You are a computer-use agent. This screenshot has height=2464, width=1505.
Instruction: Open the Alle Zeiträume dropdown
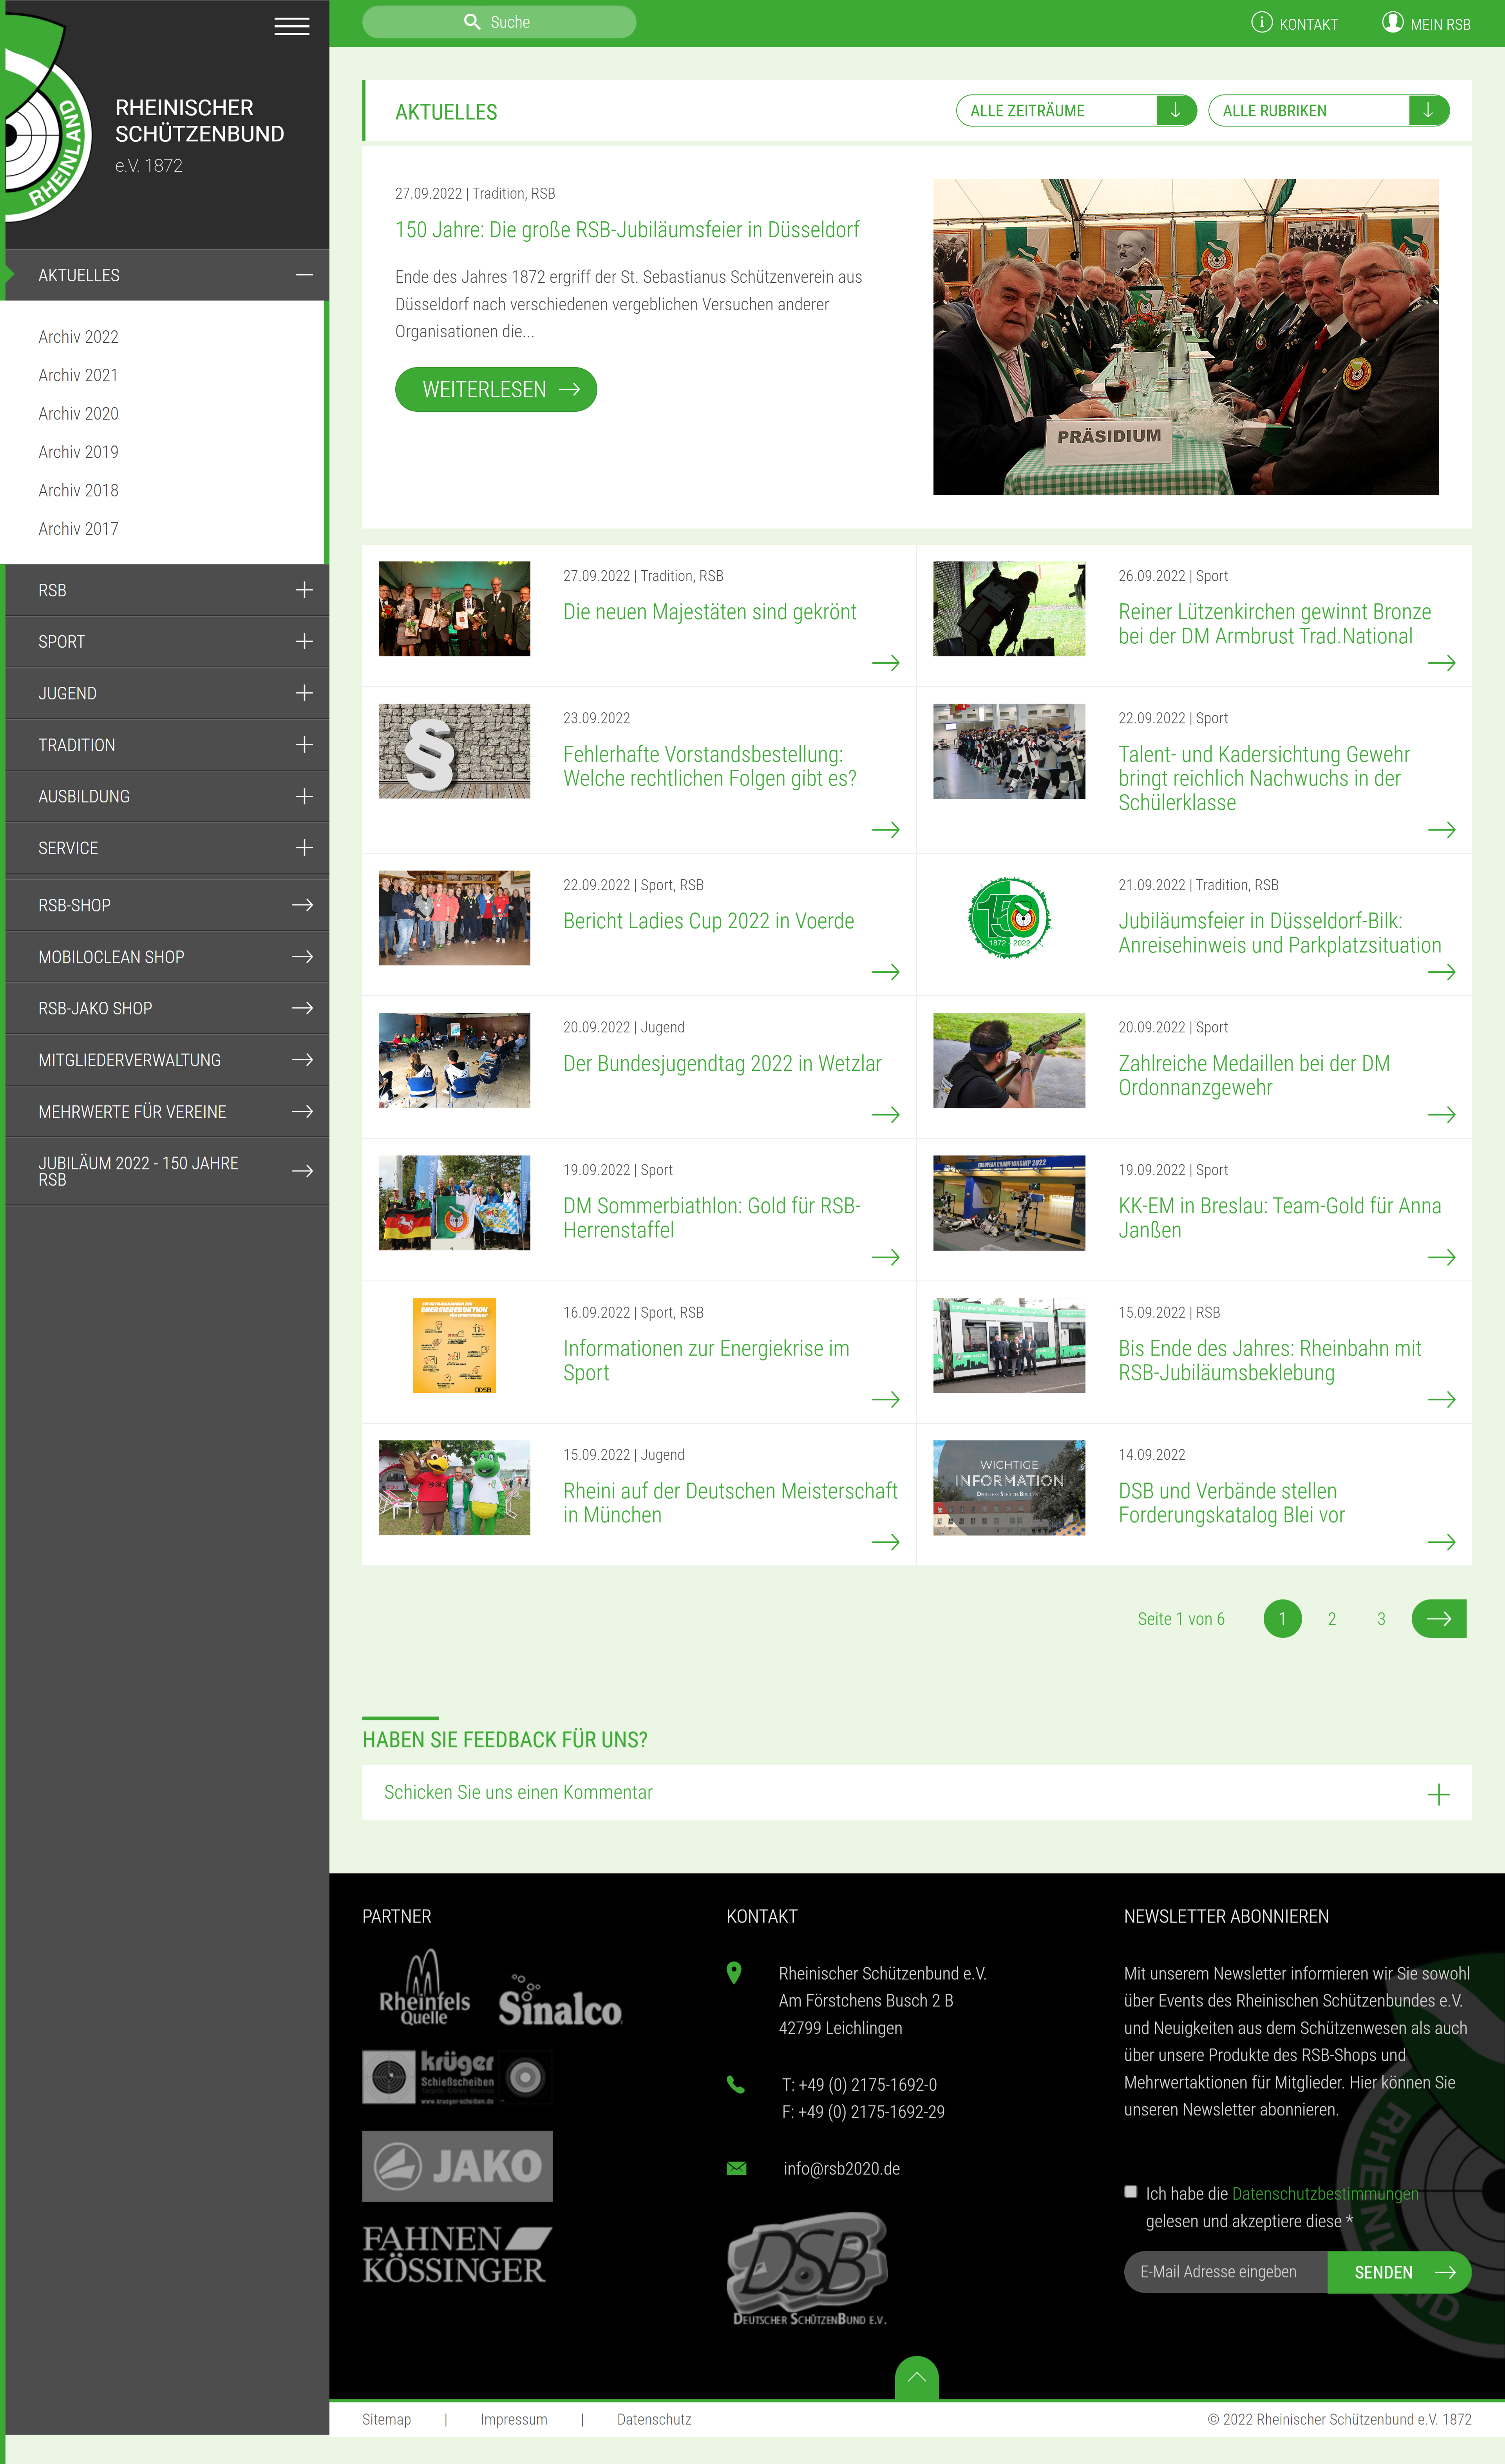pos(1076,111)
